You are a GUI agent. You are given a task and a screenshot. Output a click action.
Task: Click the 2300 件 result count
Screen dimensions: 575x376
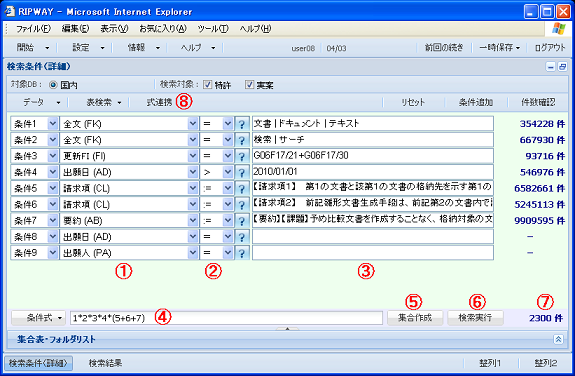pos(546,318)
